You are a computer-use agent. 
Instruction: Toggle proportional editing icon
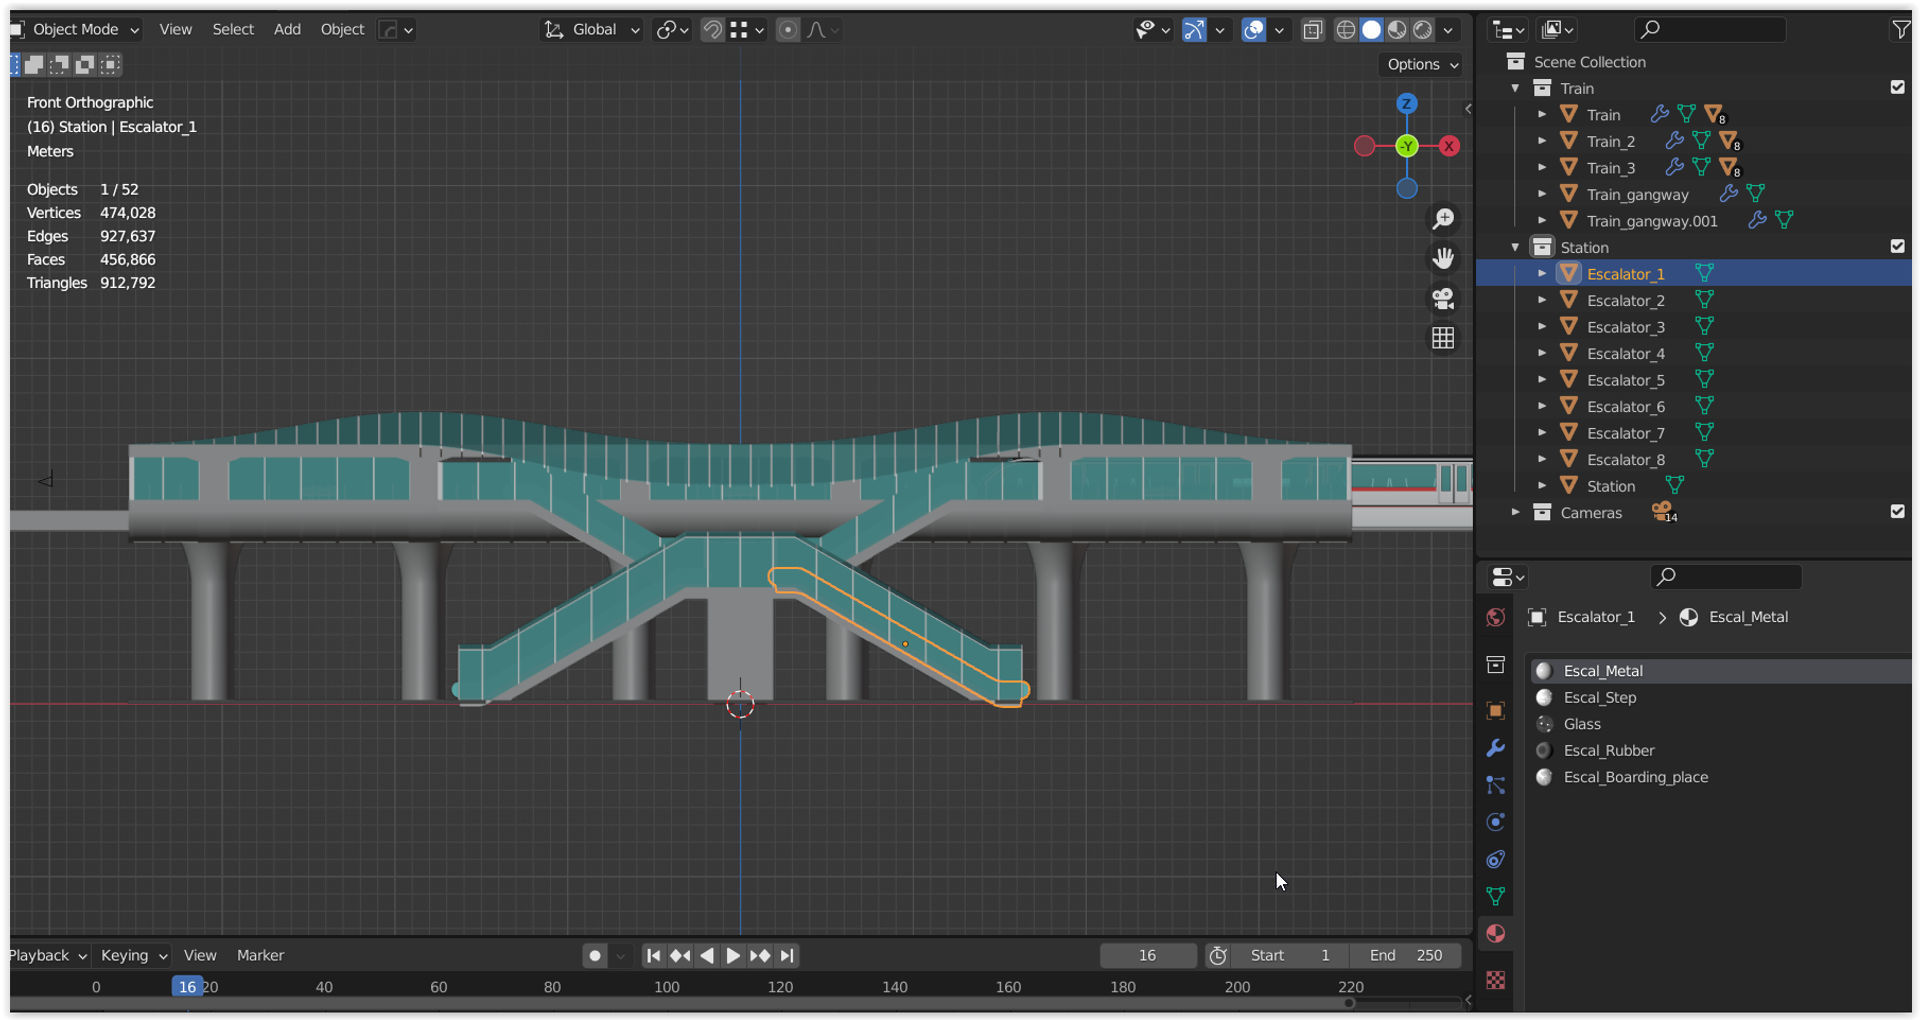point(788,30)
